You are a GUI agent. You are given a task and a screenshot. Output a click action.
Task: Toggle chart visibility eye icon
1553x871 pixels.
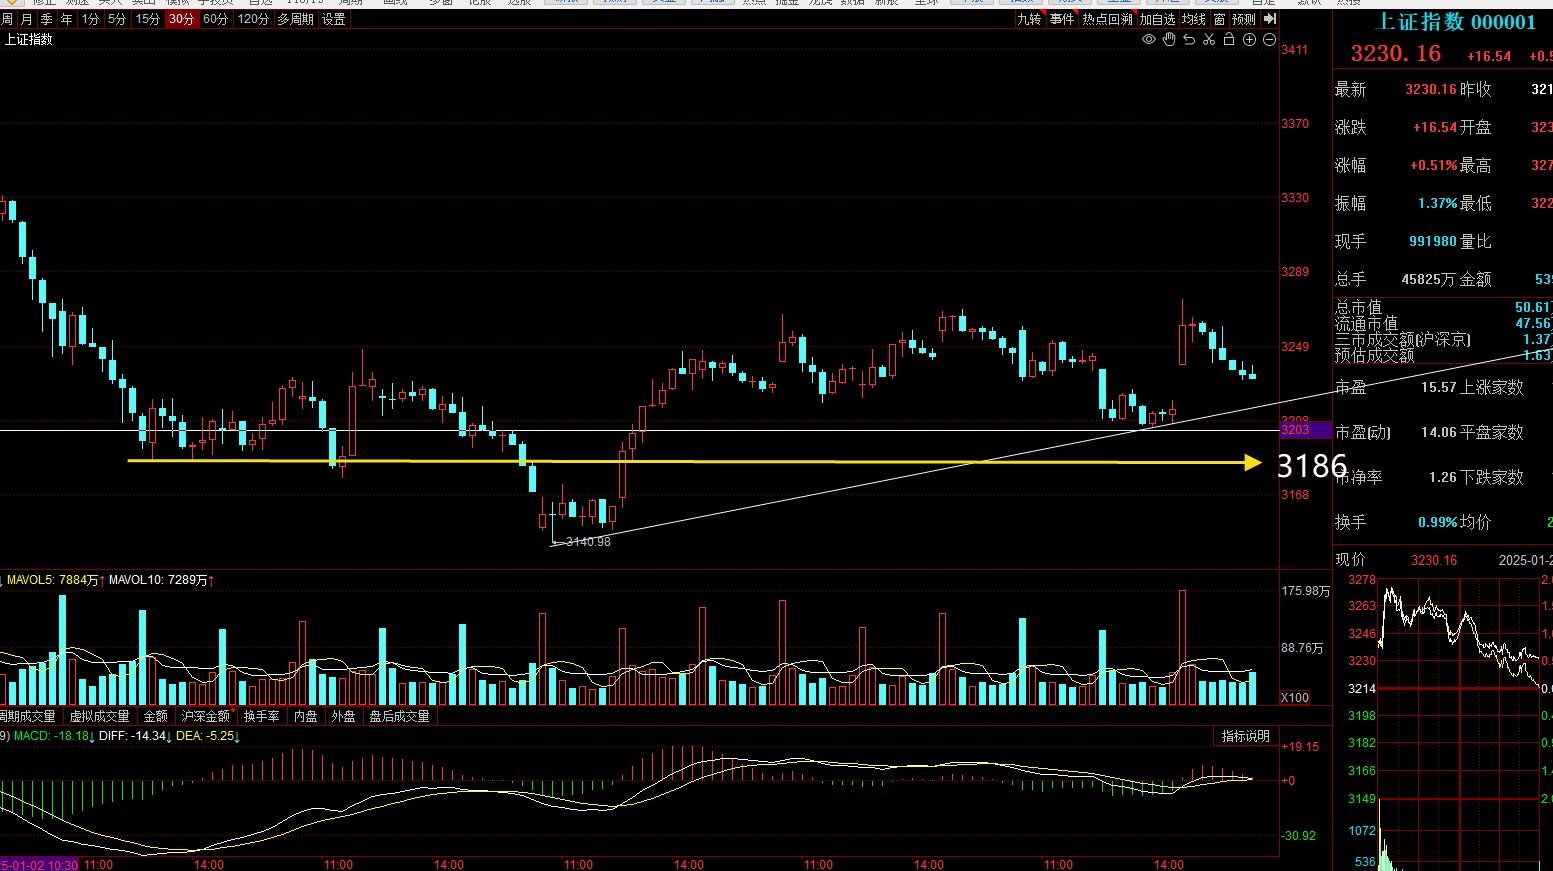[1149, 40]
